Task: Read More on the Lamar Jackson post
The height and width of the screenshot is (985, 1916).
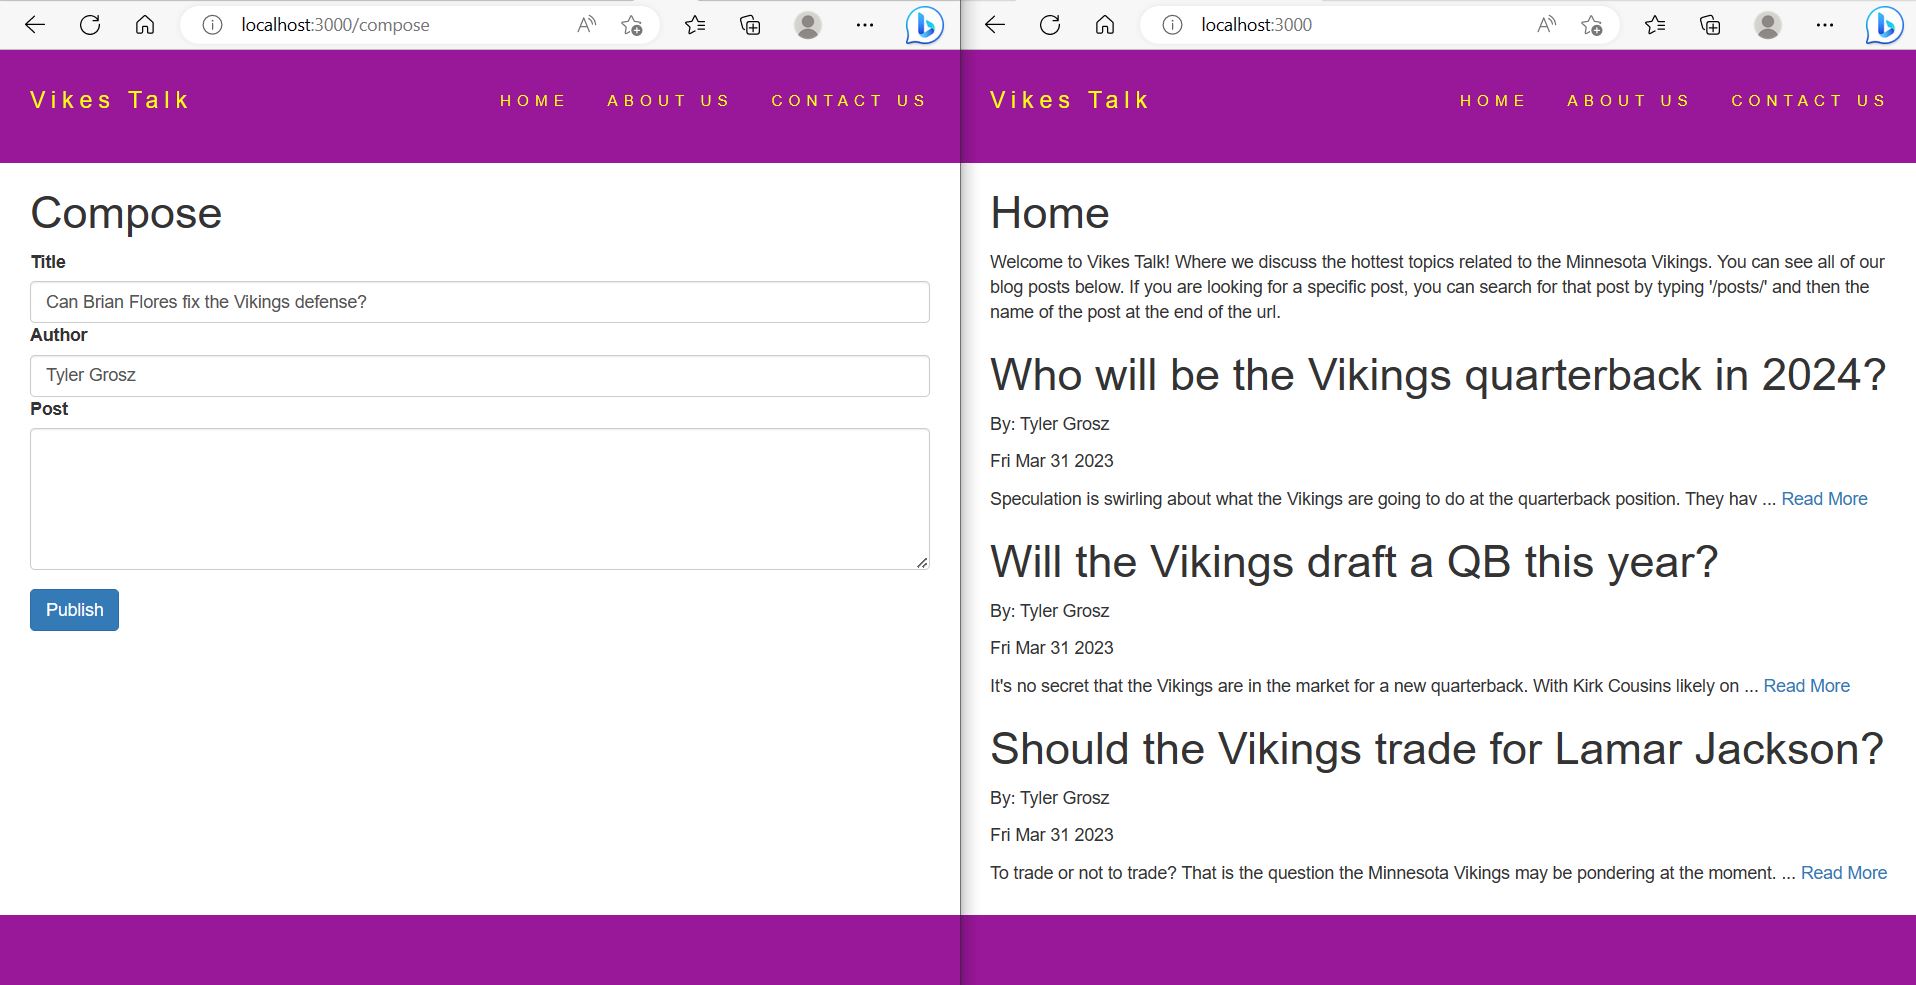Action: coord(1843,873)
